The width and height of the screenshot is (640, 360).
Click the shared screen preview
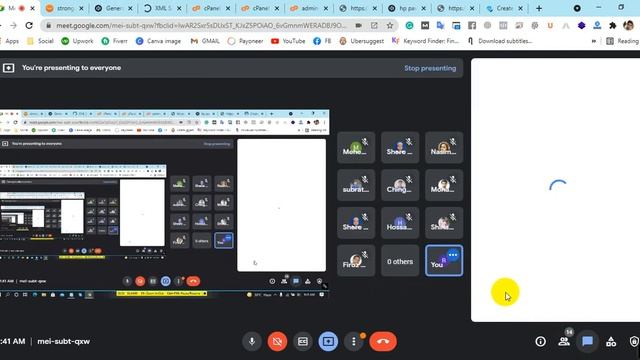[x=164, y=204]
